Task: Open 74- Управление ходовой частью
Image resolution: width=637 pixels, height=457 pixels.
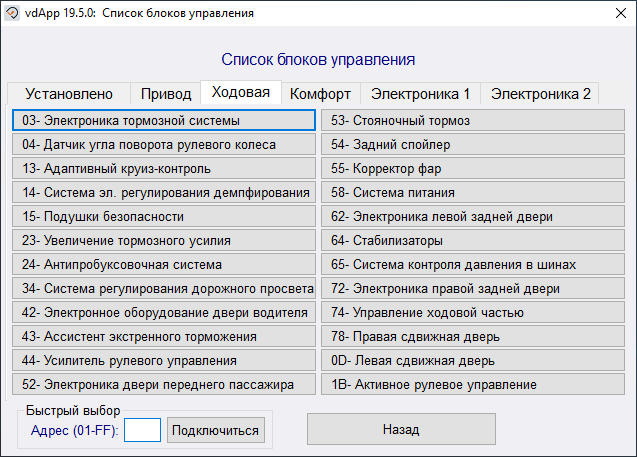Action: point(474,312)
